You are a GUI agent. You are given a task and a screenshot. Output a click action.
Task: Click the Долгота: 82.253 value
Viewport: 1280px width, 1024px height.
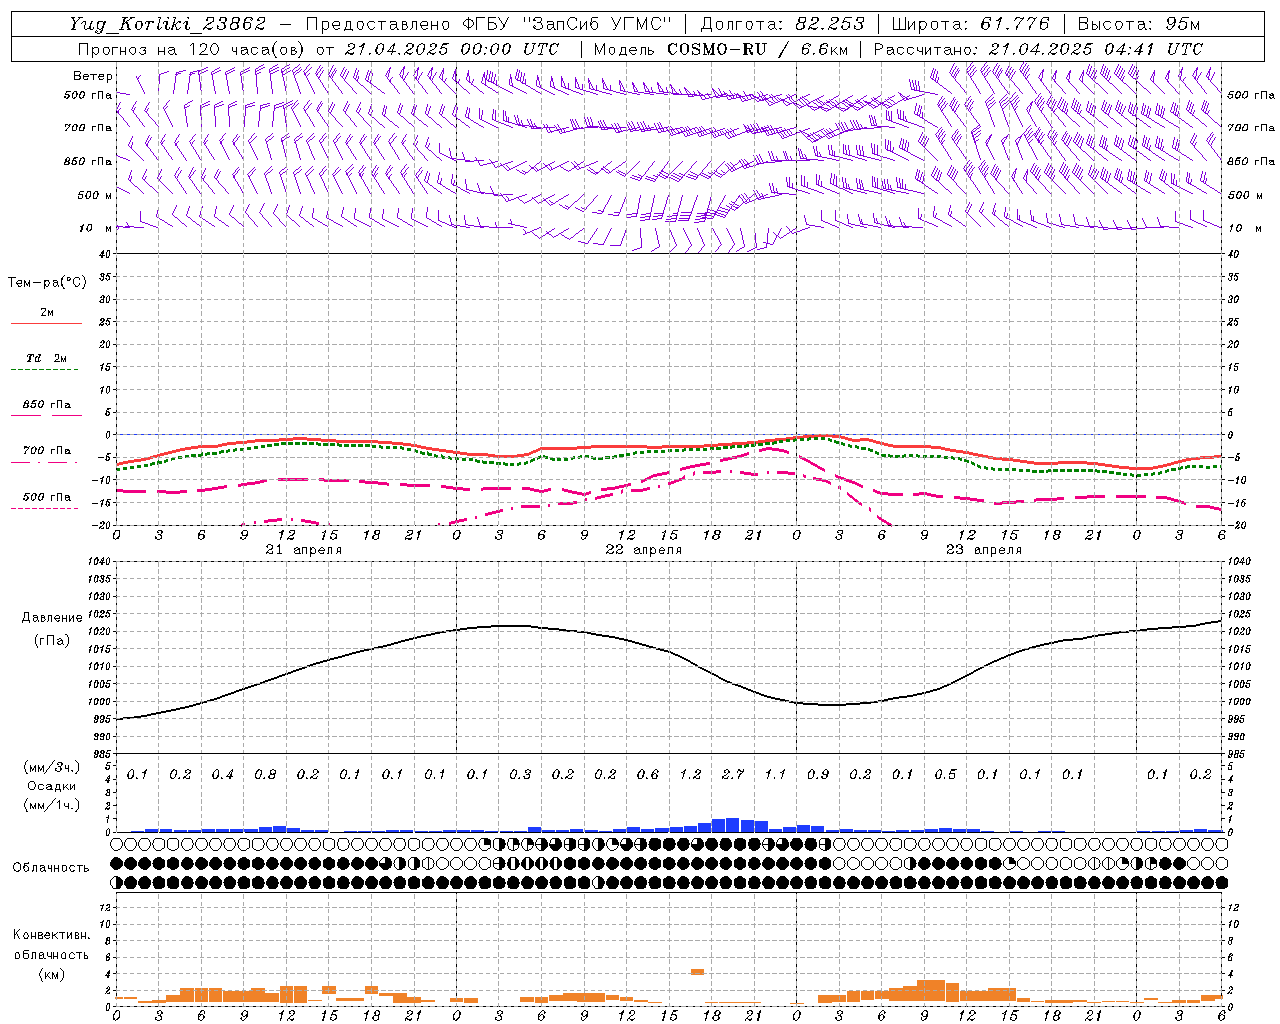click(782, 24)
